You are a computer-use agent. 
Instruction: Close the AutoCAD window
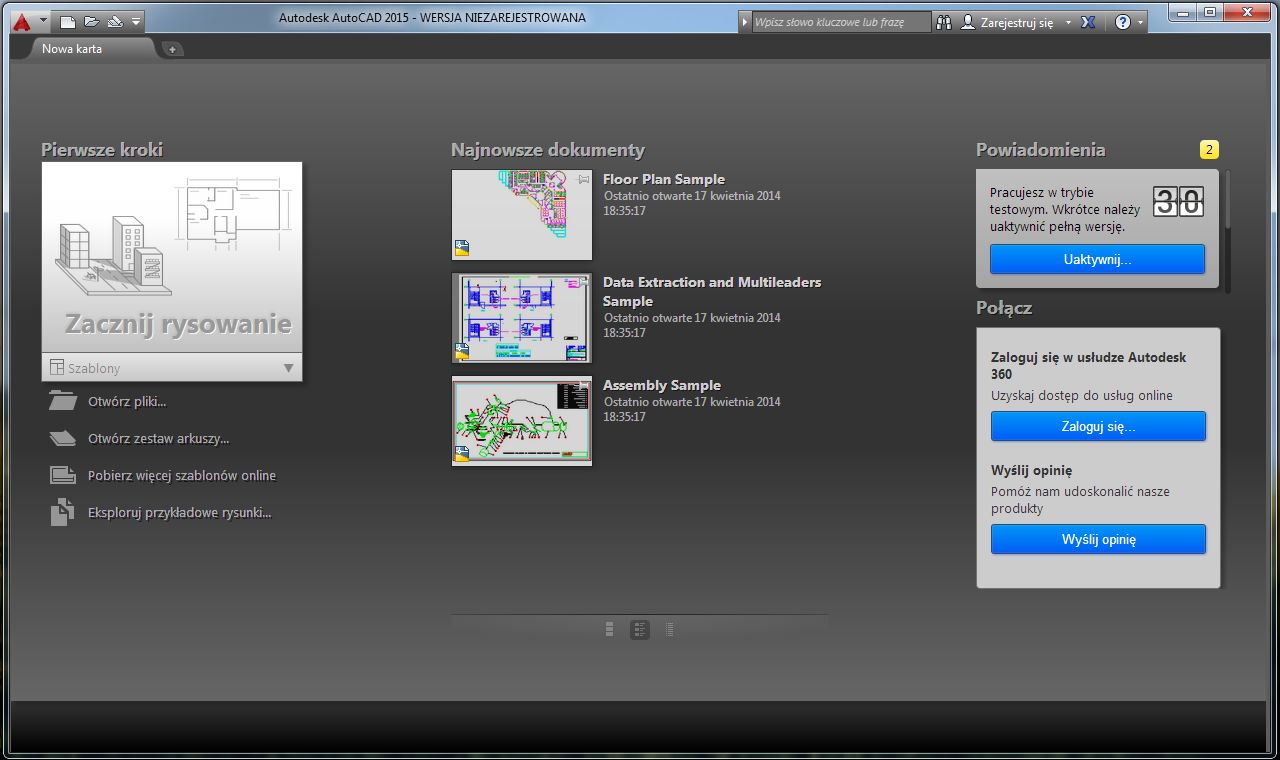(x=1246, y=12)
